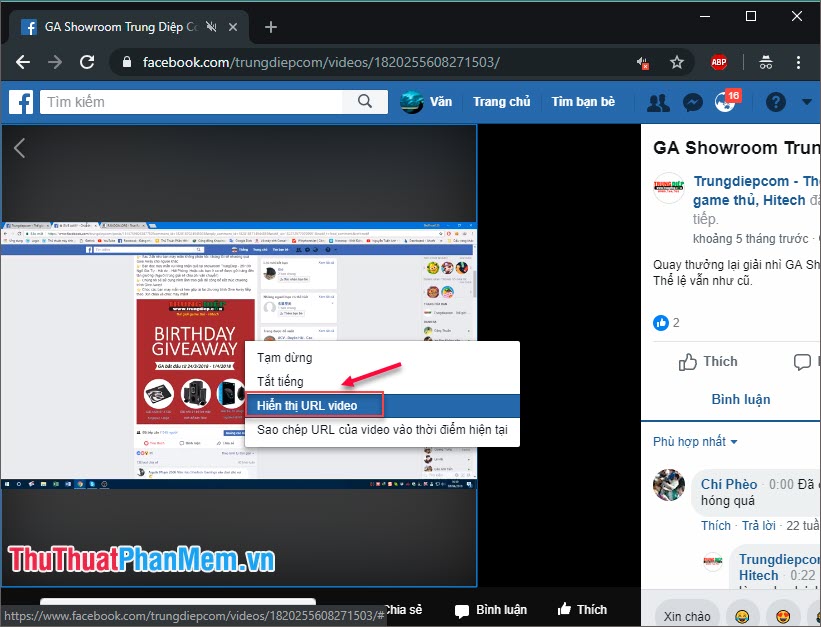Open the friend requests icon
821x627 pixels.
click(659, 102)
